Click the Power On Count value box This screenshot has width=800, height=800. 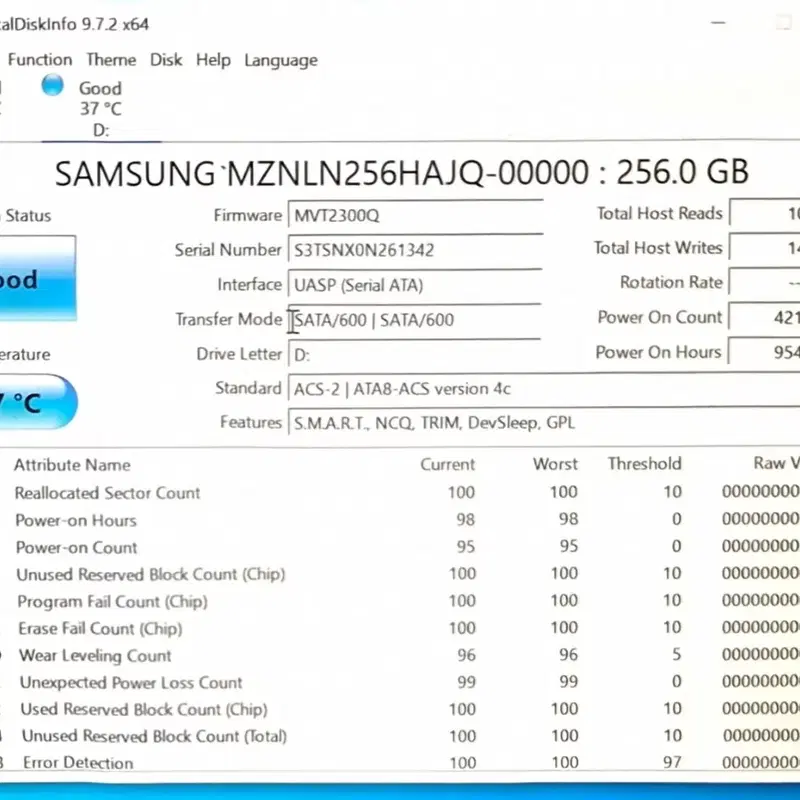pos(764,317)
